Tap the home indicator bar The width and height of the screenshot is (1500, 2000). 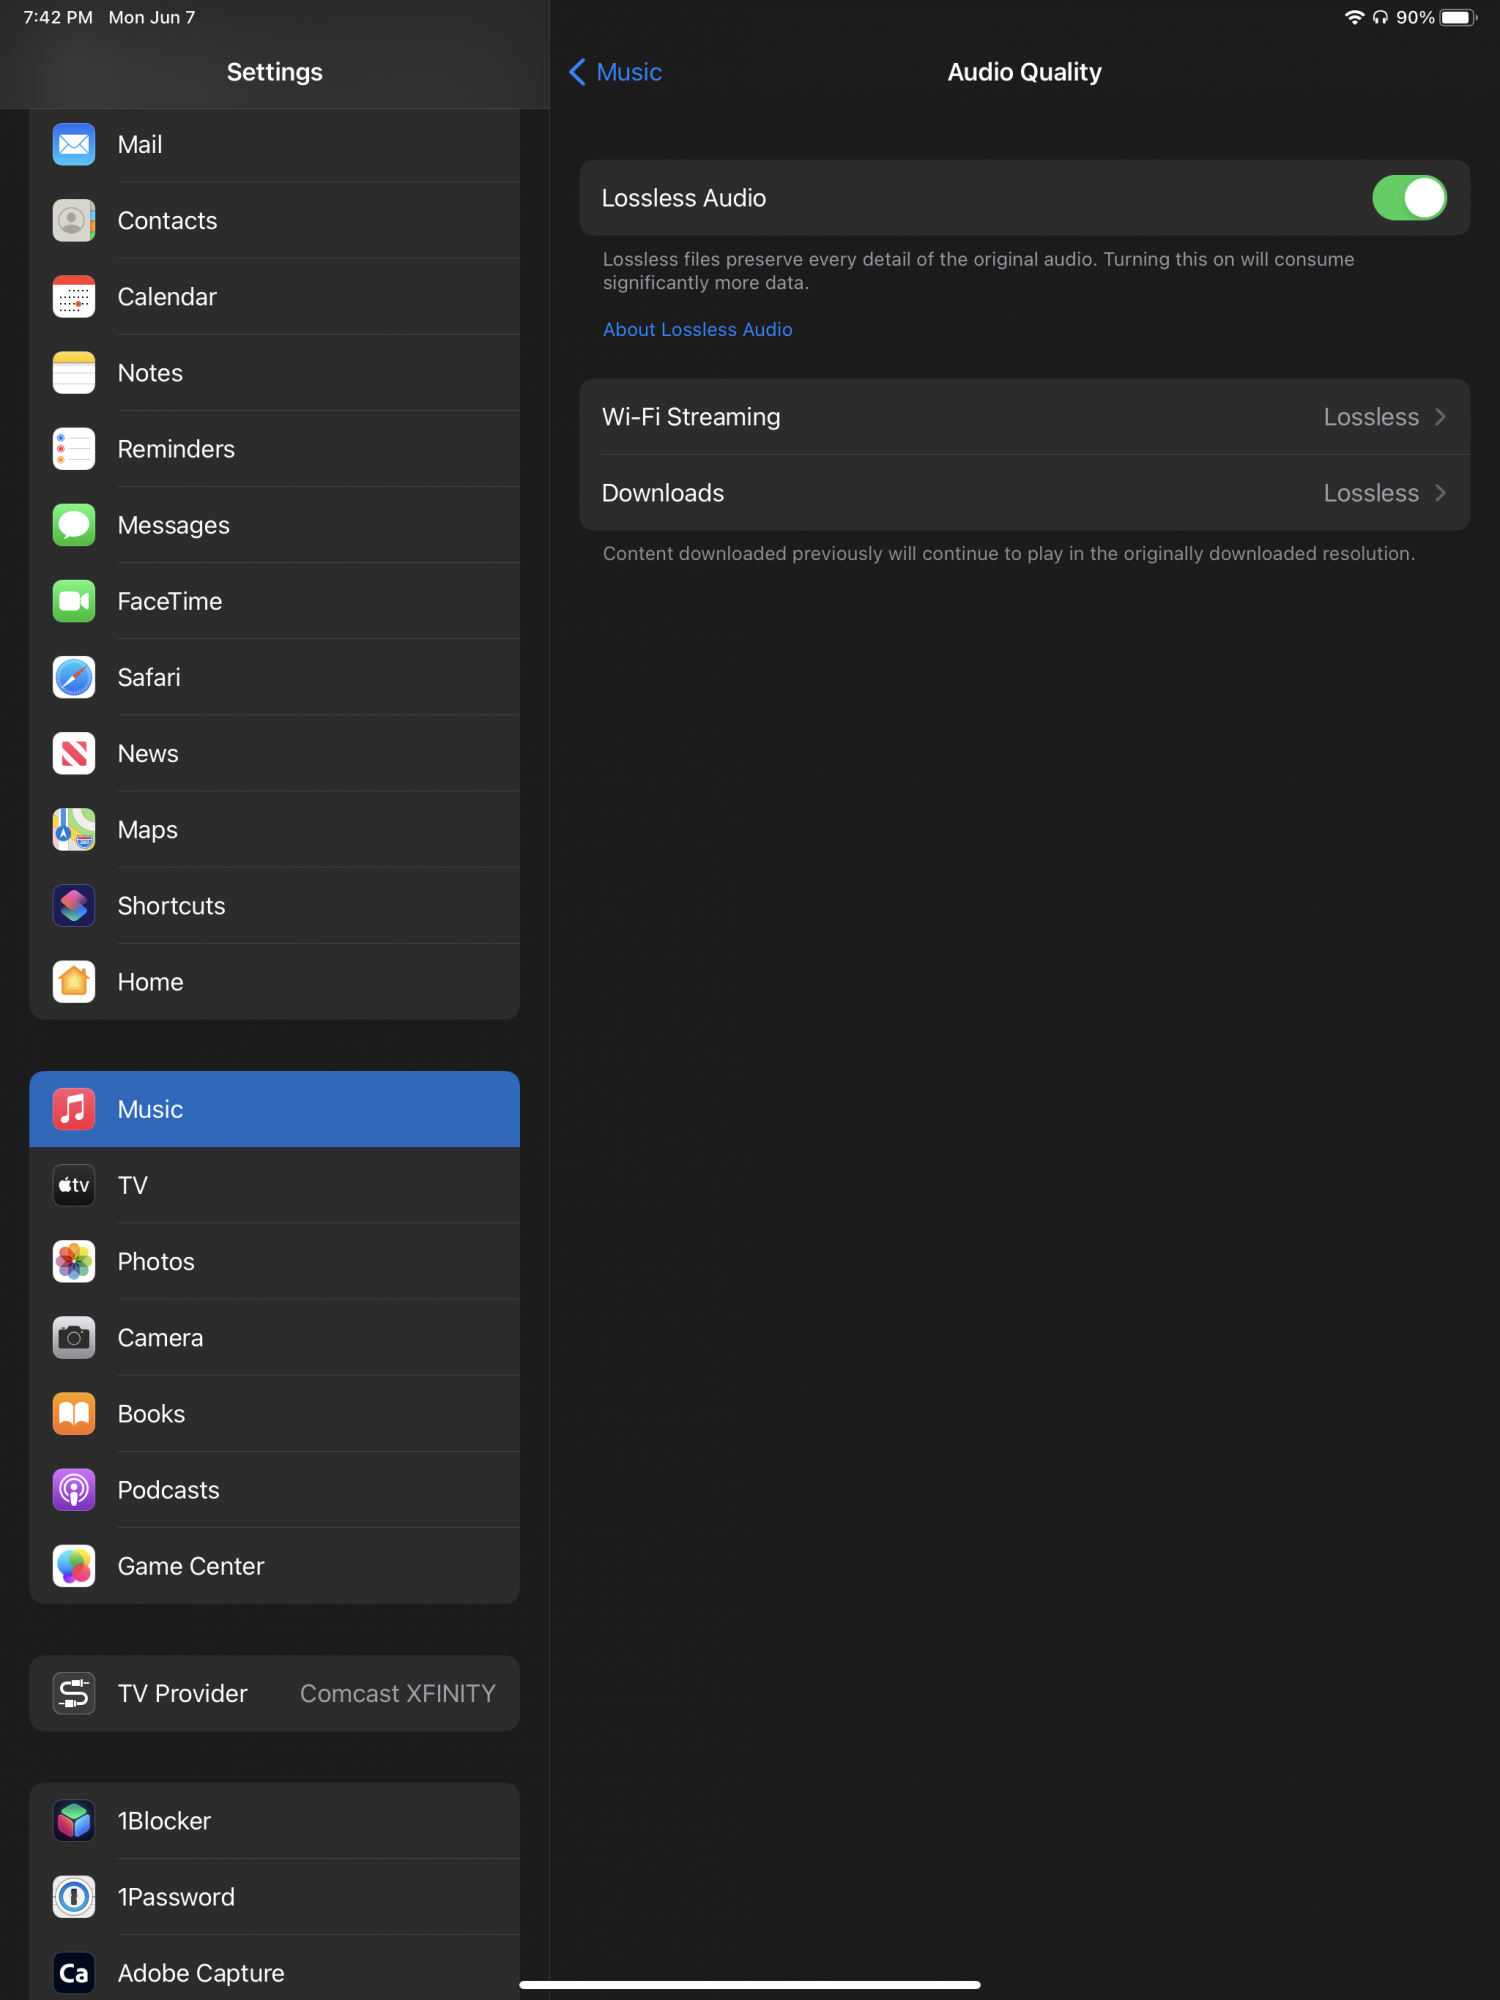tap(750, 1985)
